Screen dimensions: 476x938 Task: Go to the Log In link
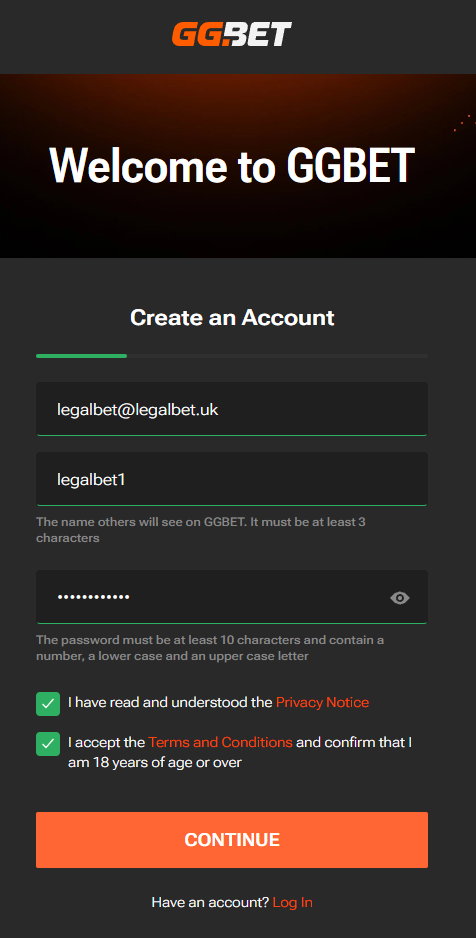pyautogui.click(x=292, y=902)
